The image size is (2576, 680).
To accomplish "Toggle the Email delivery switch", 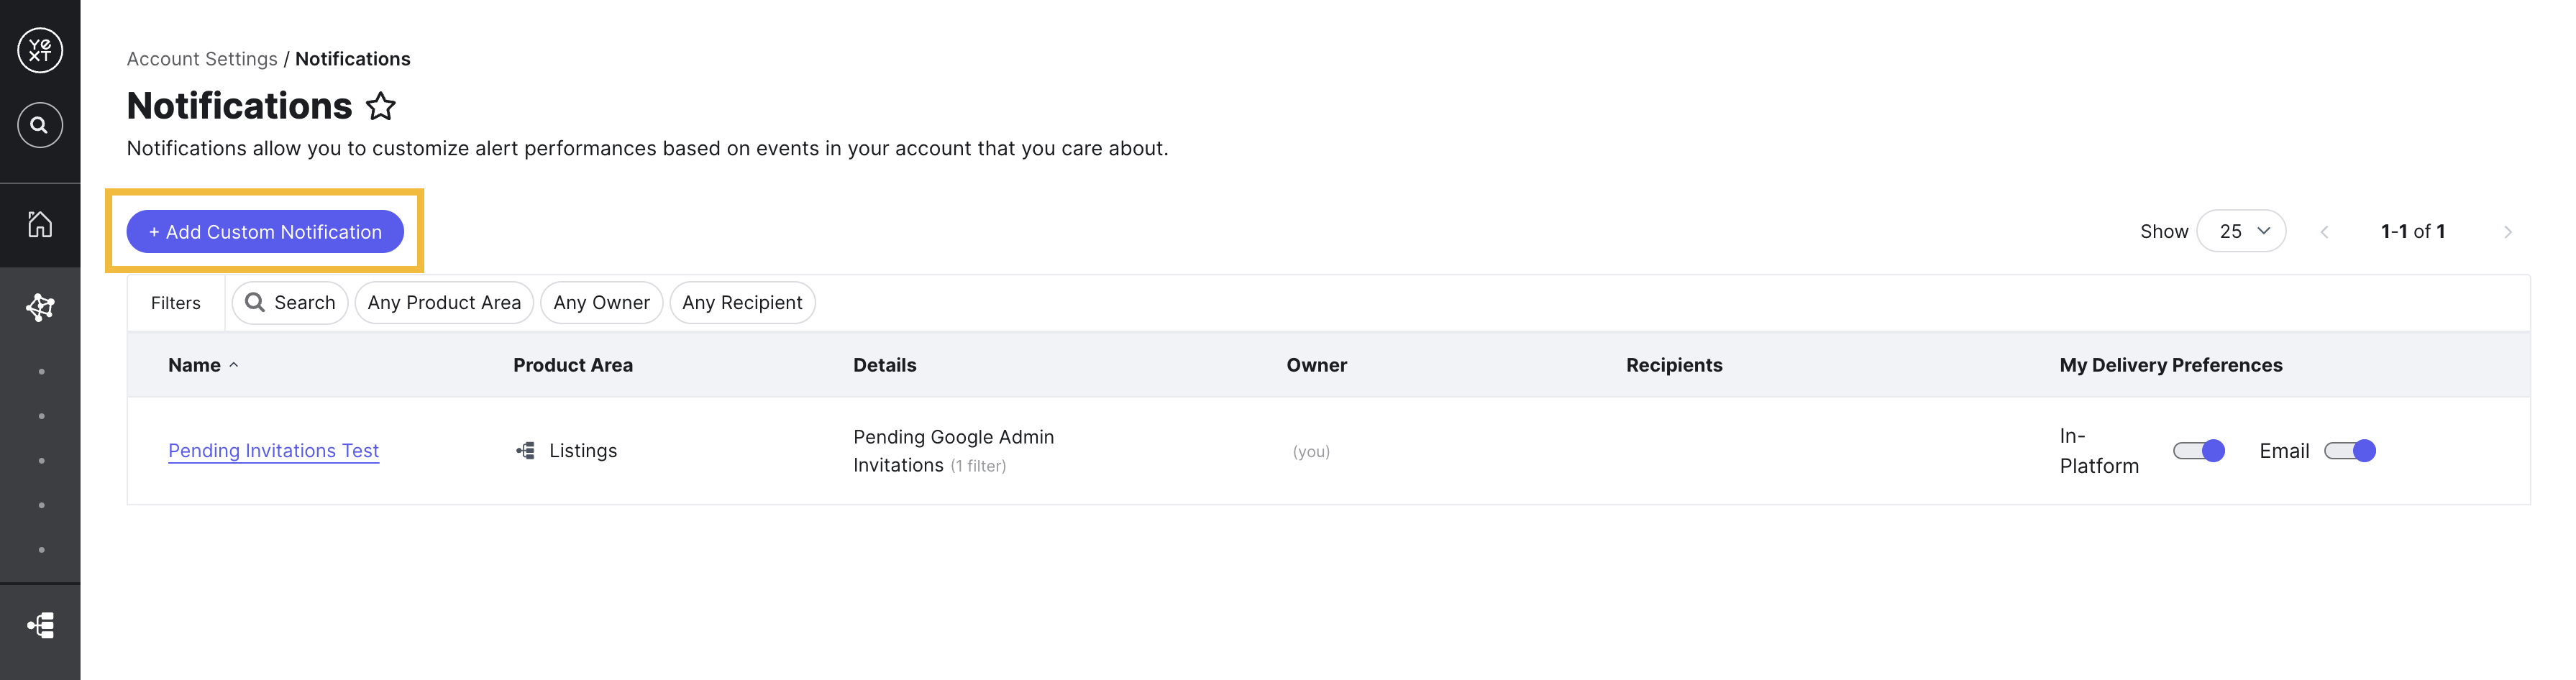I will [x=2349, y=451].
